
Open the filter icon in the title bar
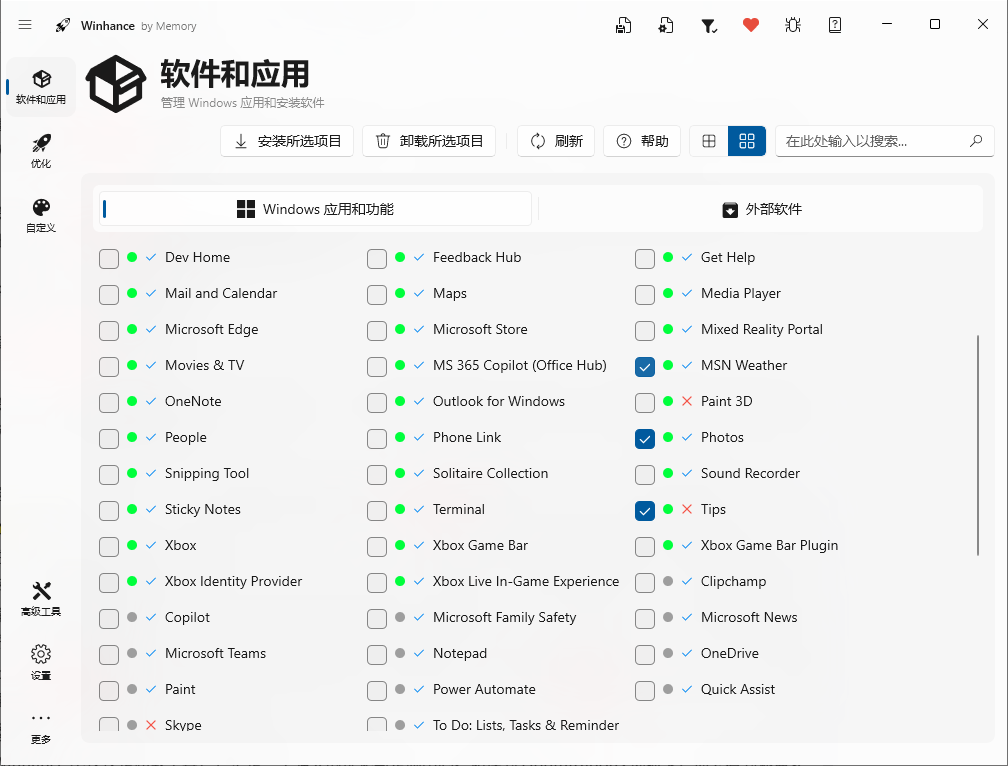[709, 24]
